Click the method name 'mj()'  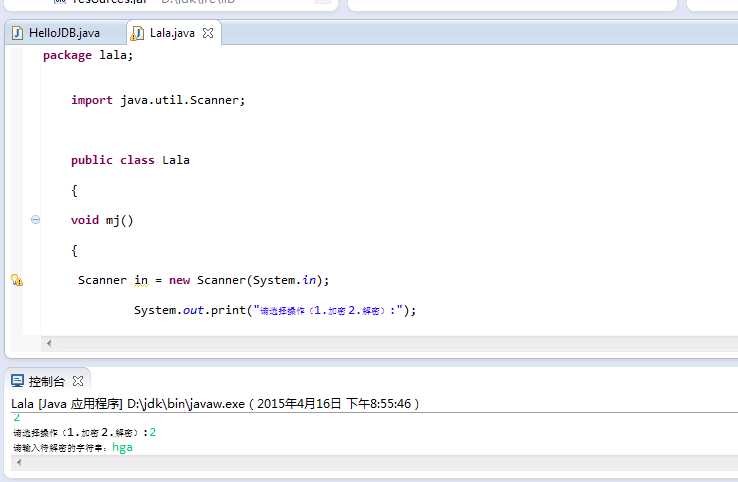click(120, 220)
